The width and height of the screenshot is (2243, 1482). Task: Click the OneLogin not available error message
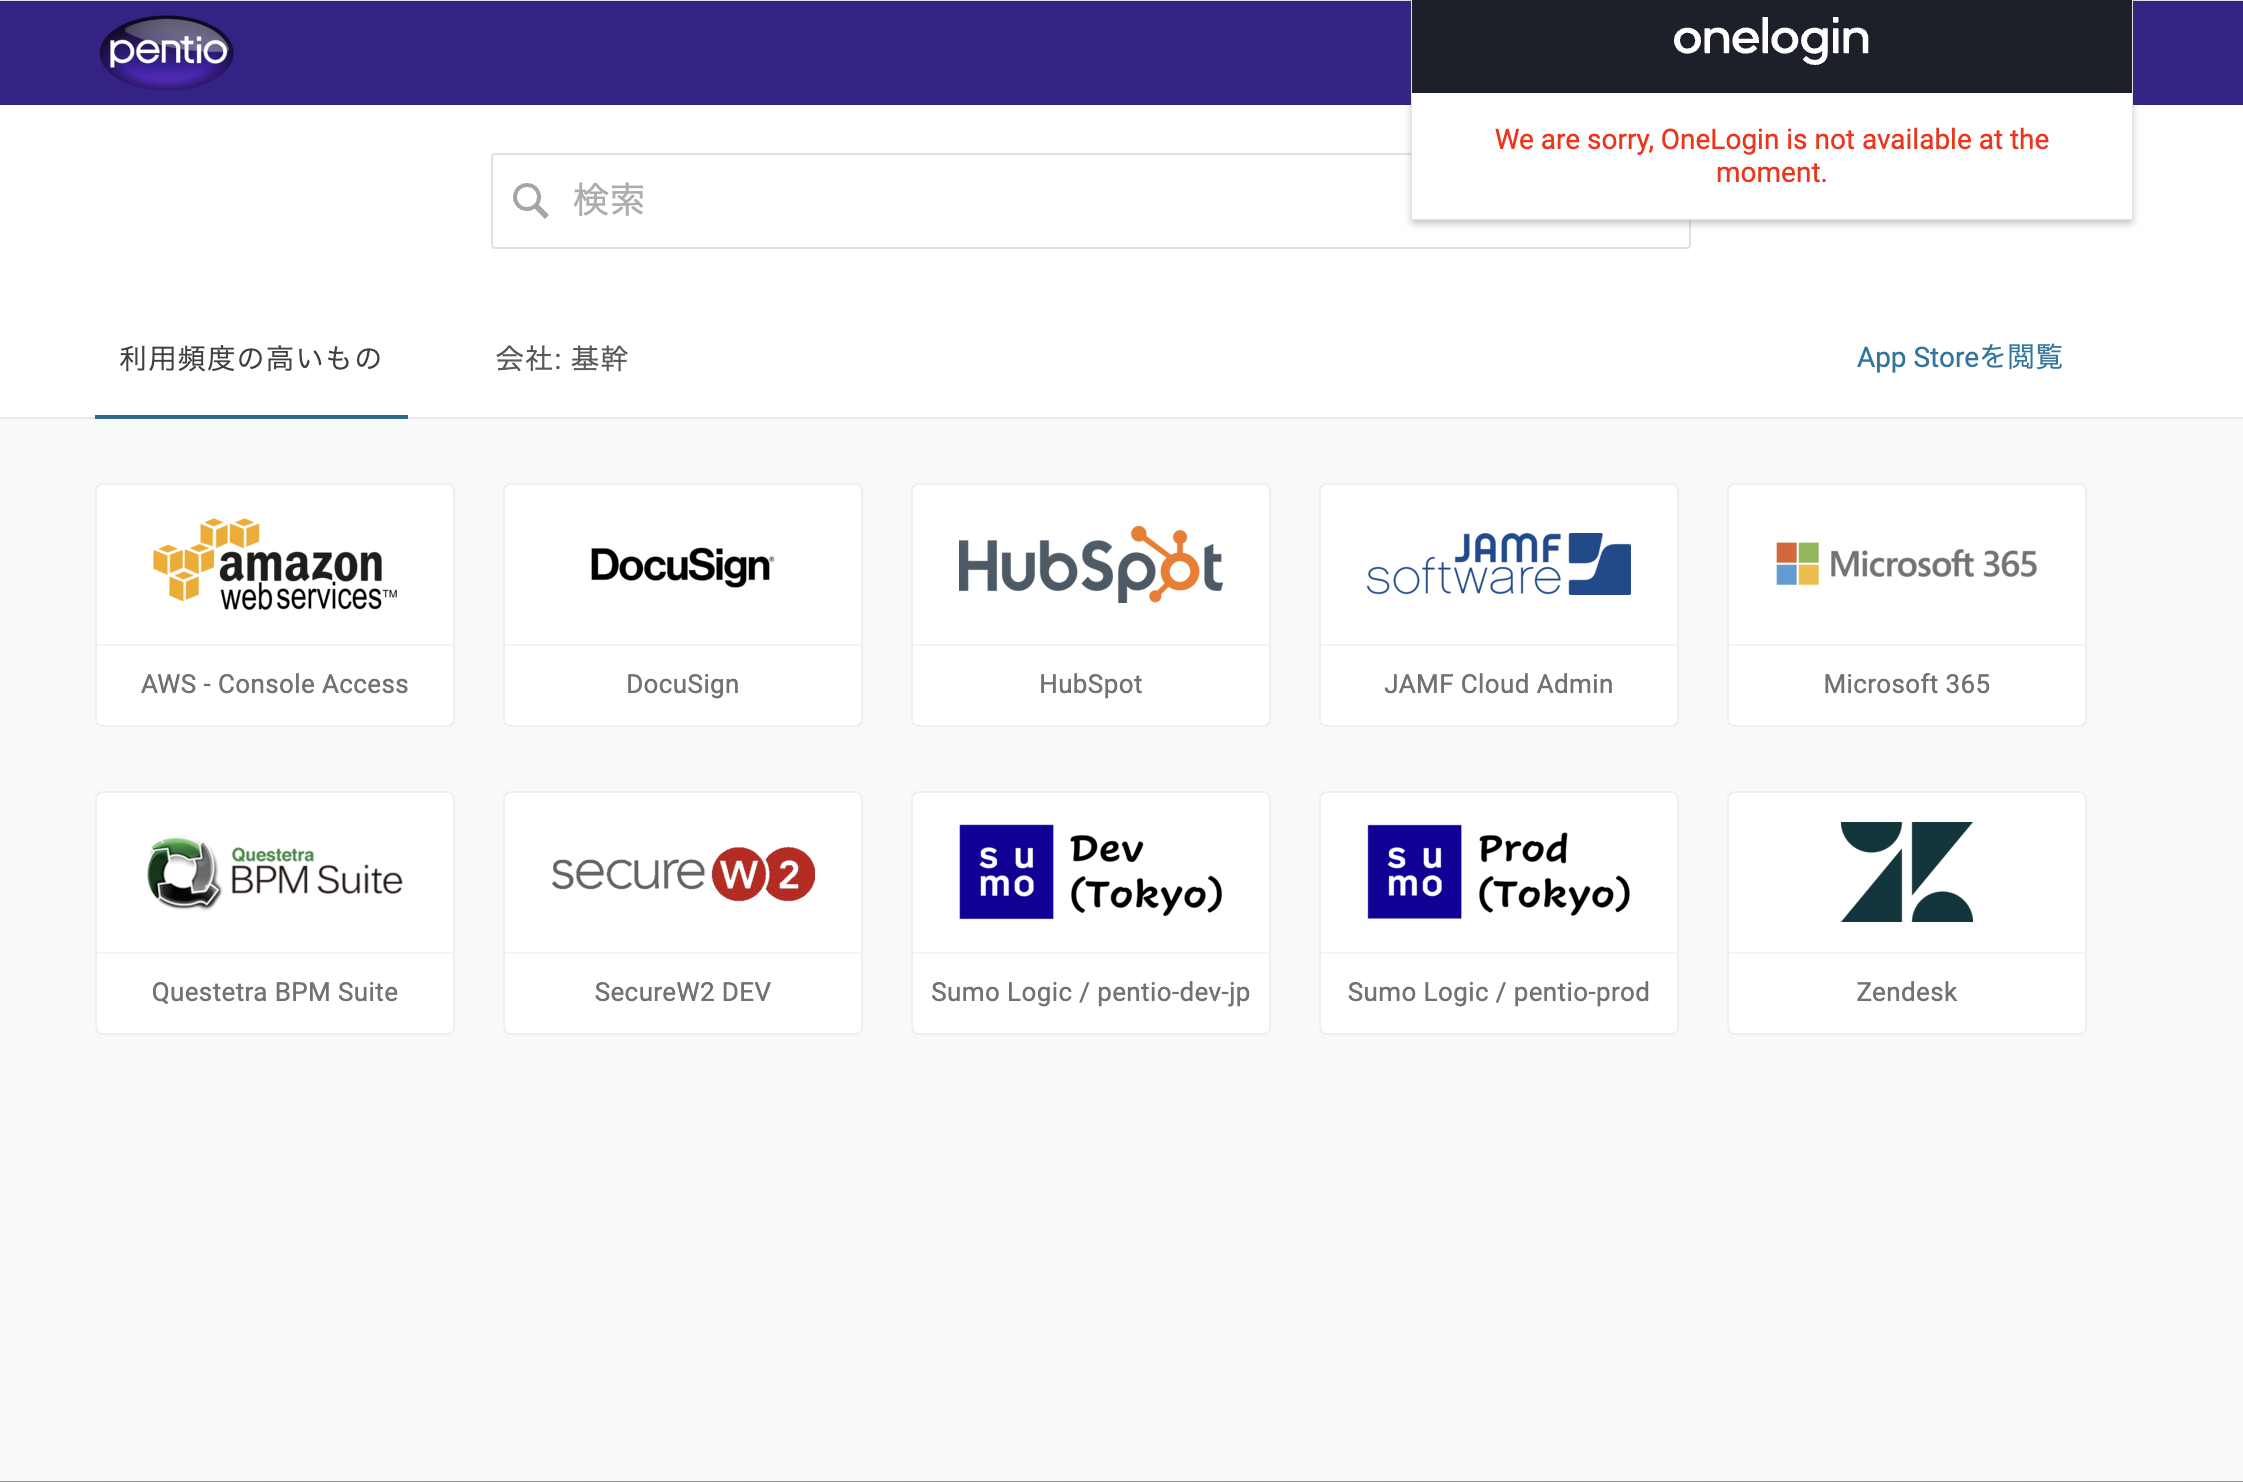pos(1771,156)
